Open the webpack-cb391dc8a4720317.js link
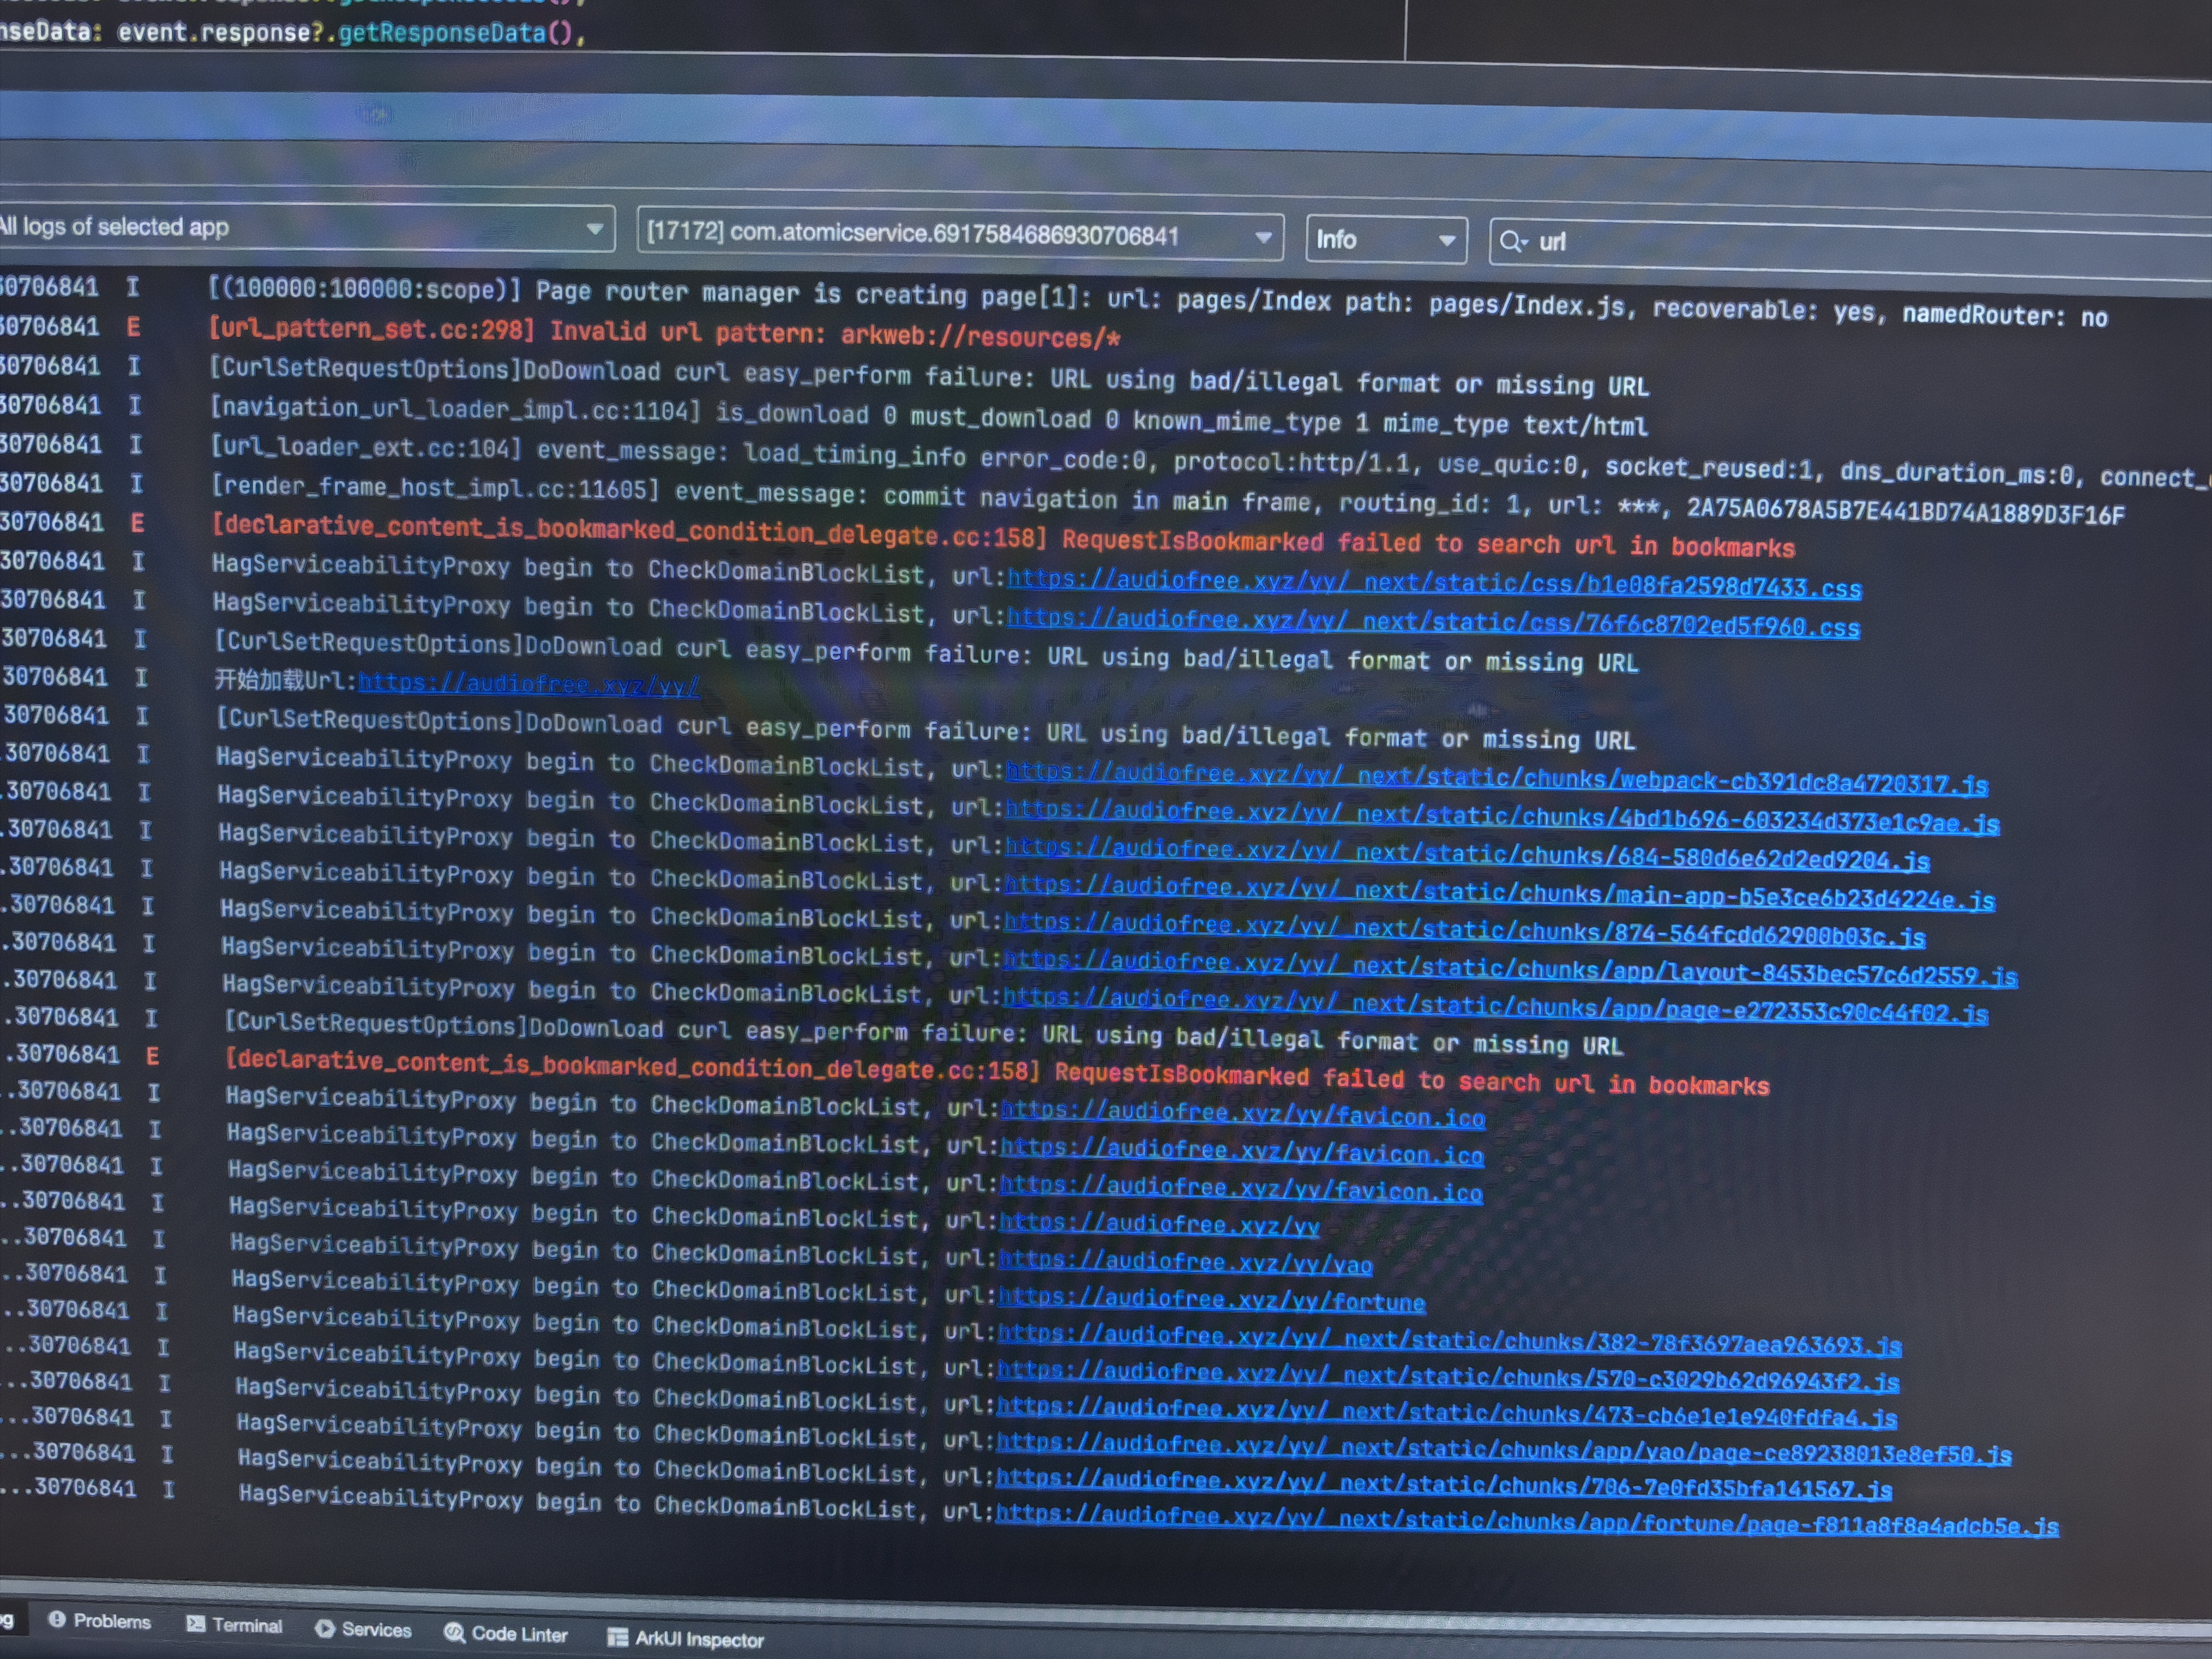Viewport: 2212px width, 1659px height. point(1496,779)
